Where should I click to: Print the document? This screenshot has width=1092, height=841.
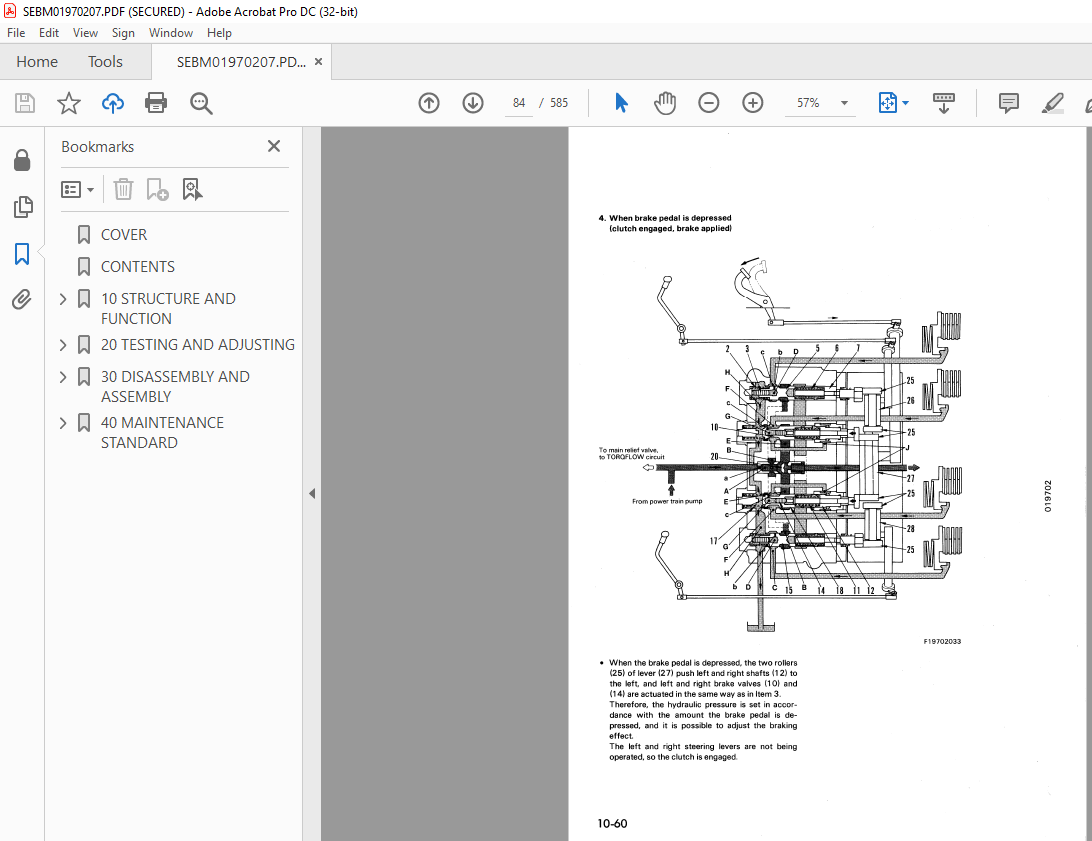tap(155, 103)
